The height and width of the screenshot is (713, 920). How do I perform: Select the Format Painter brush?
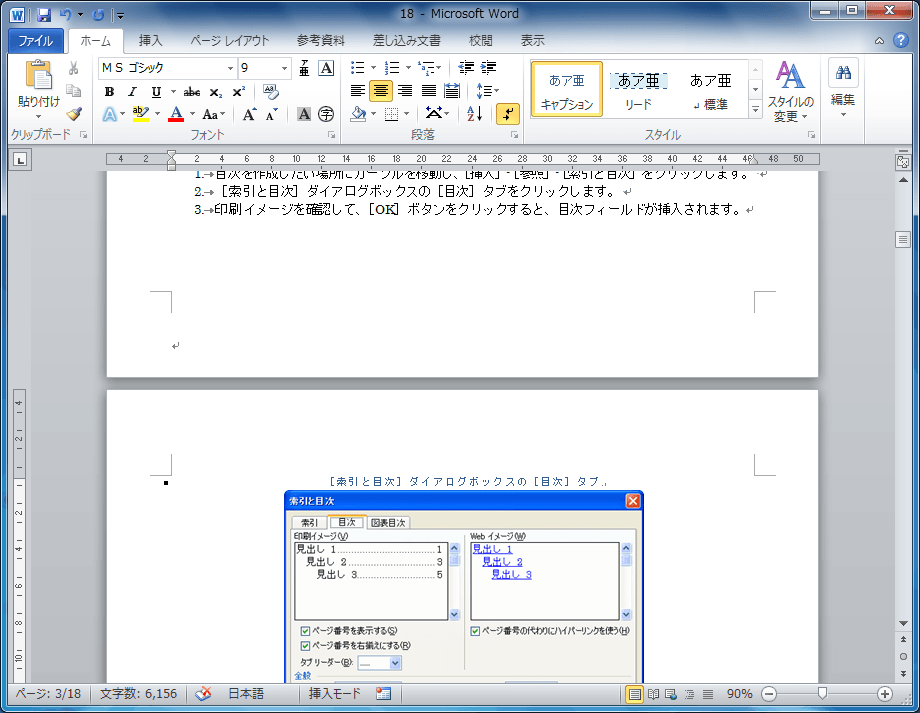point(73,114)
